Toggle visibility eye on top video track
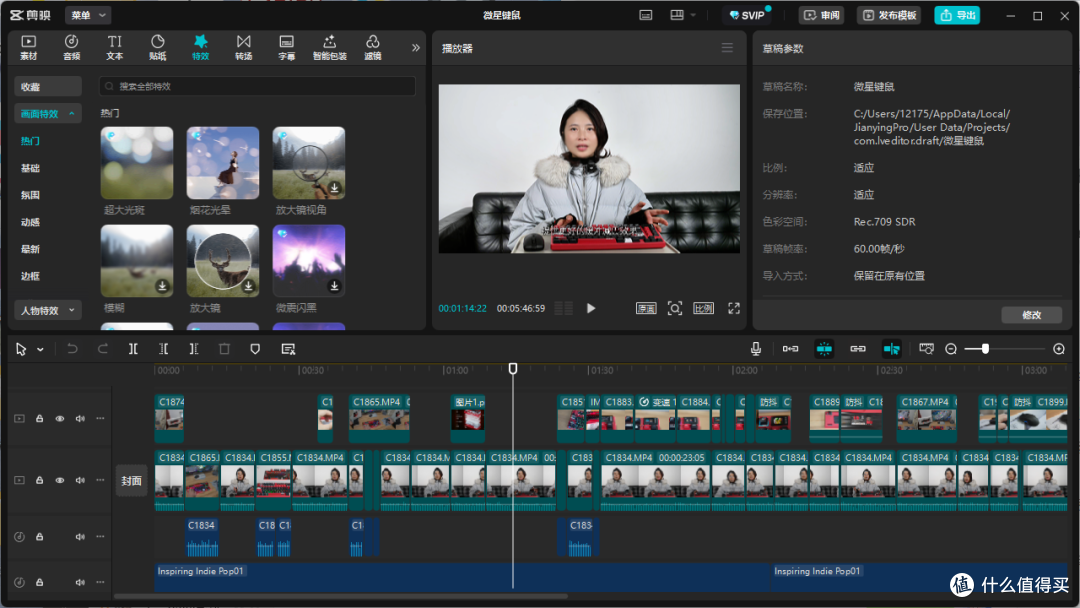The height and width of the screenshot is (608, 1080). pyautogui.click(x=60, y=419)
